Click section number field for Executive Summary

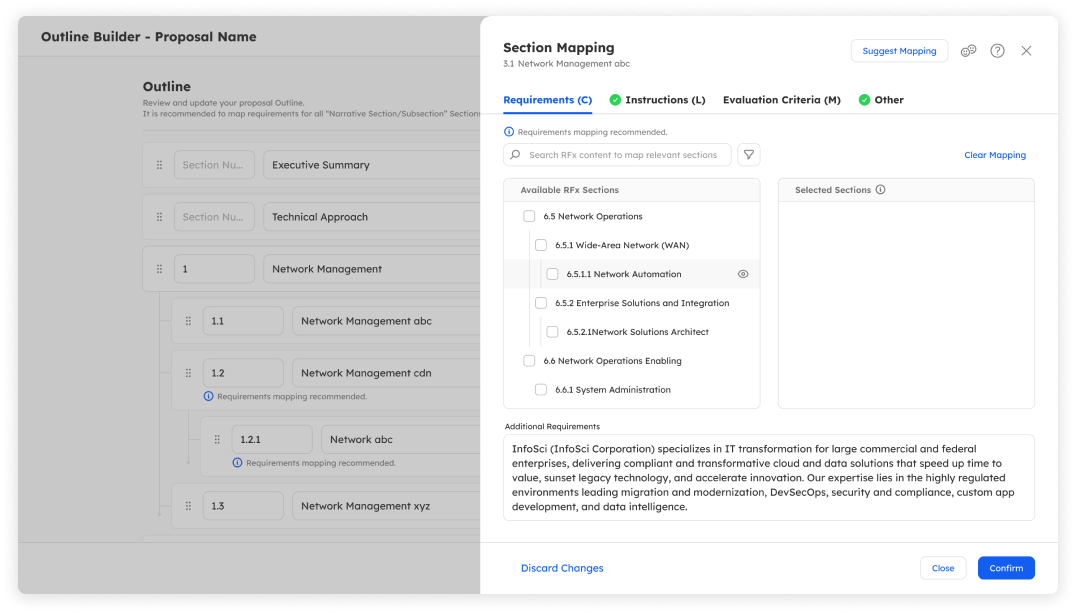(214, 165)
